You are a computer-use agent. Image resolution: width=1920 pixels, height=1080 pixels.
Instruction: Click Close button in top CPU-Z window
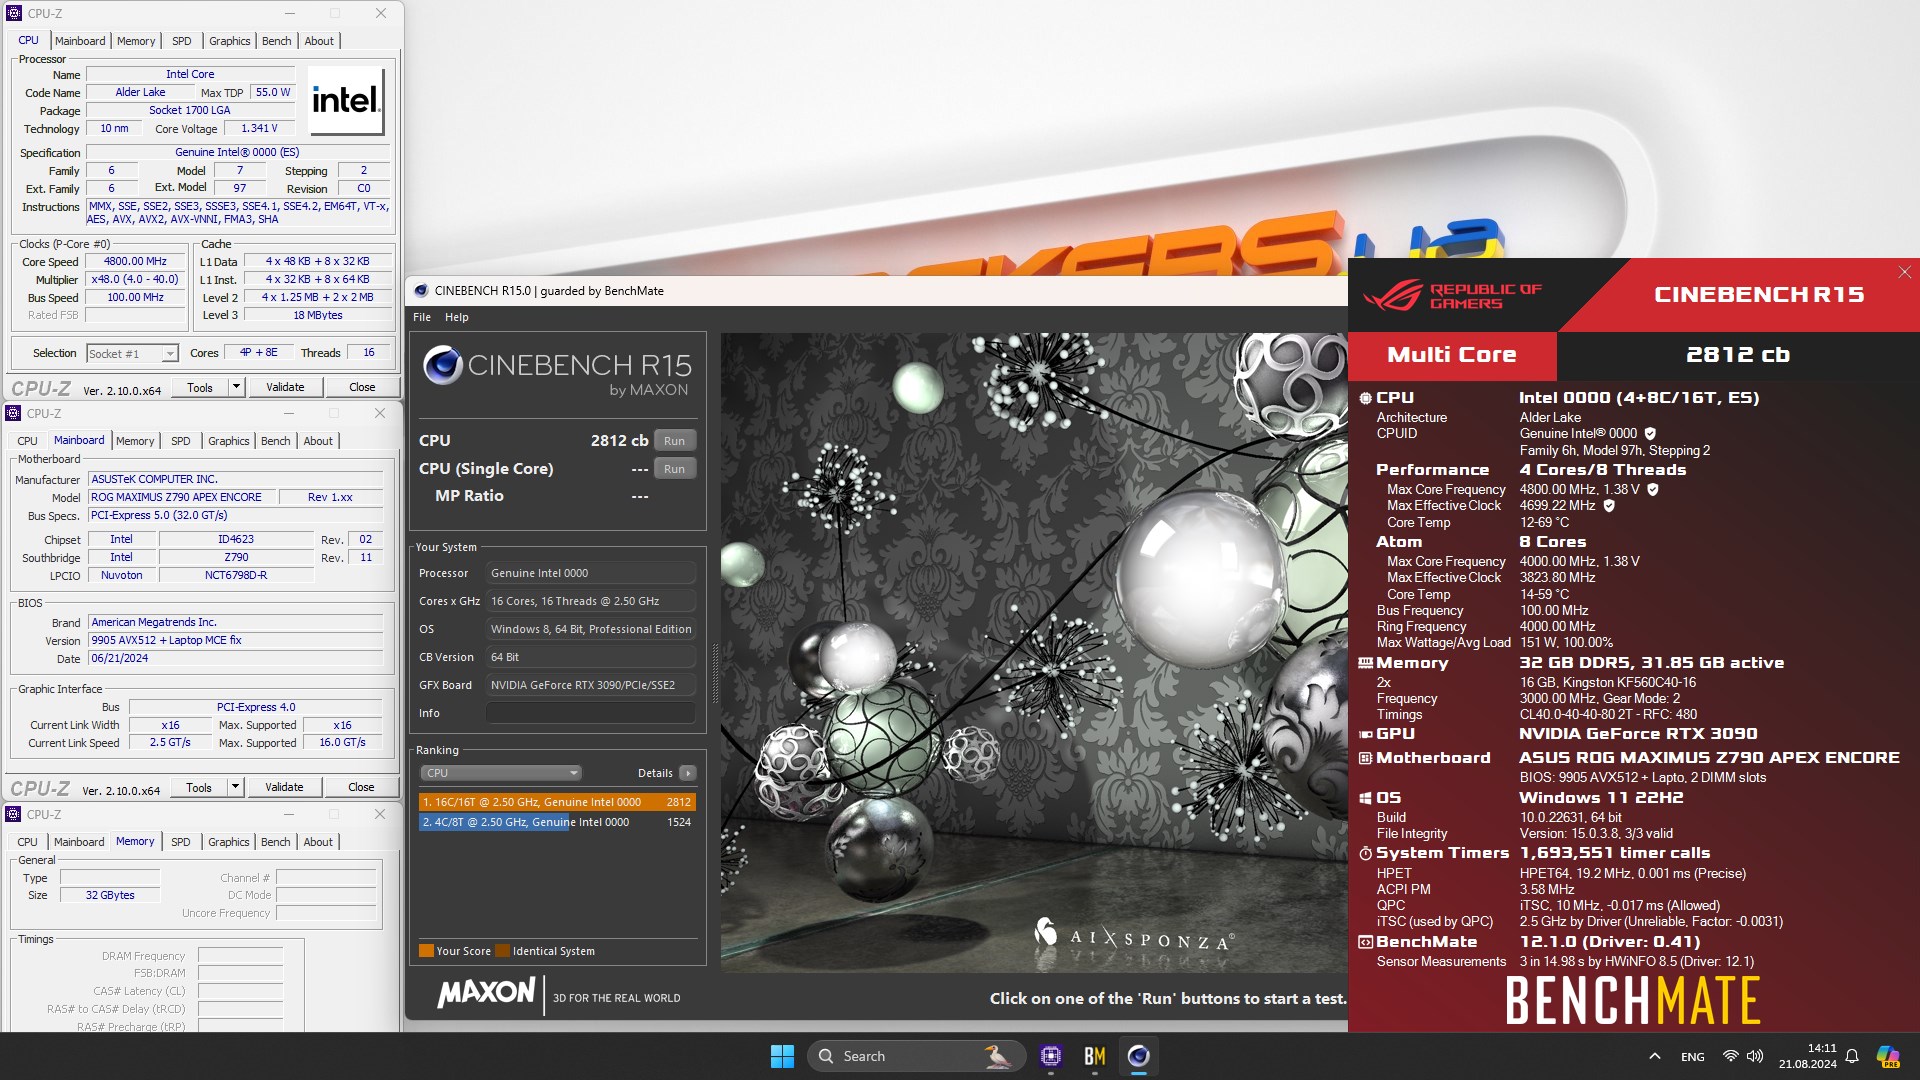[x=362, y=387]
